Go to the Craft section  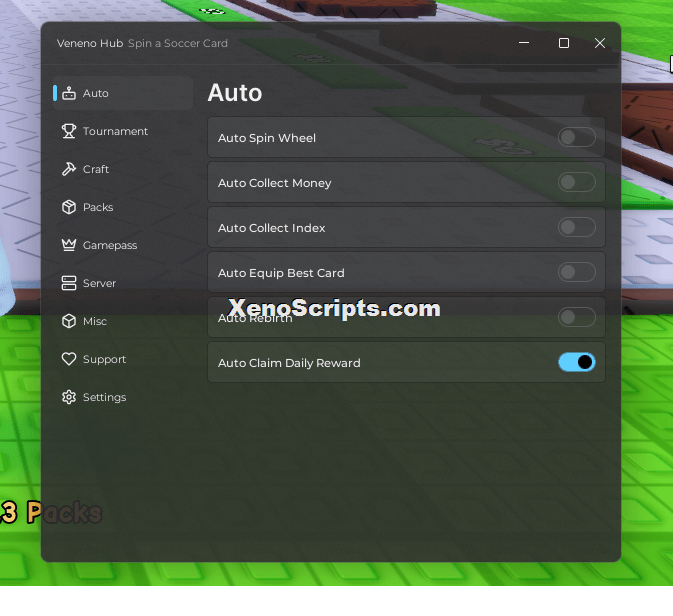tap(96, 169)
